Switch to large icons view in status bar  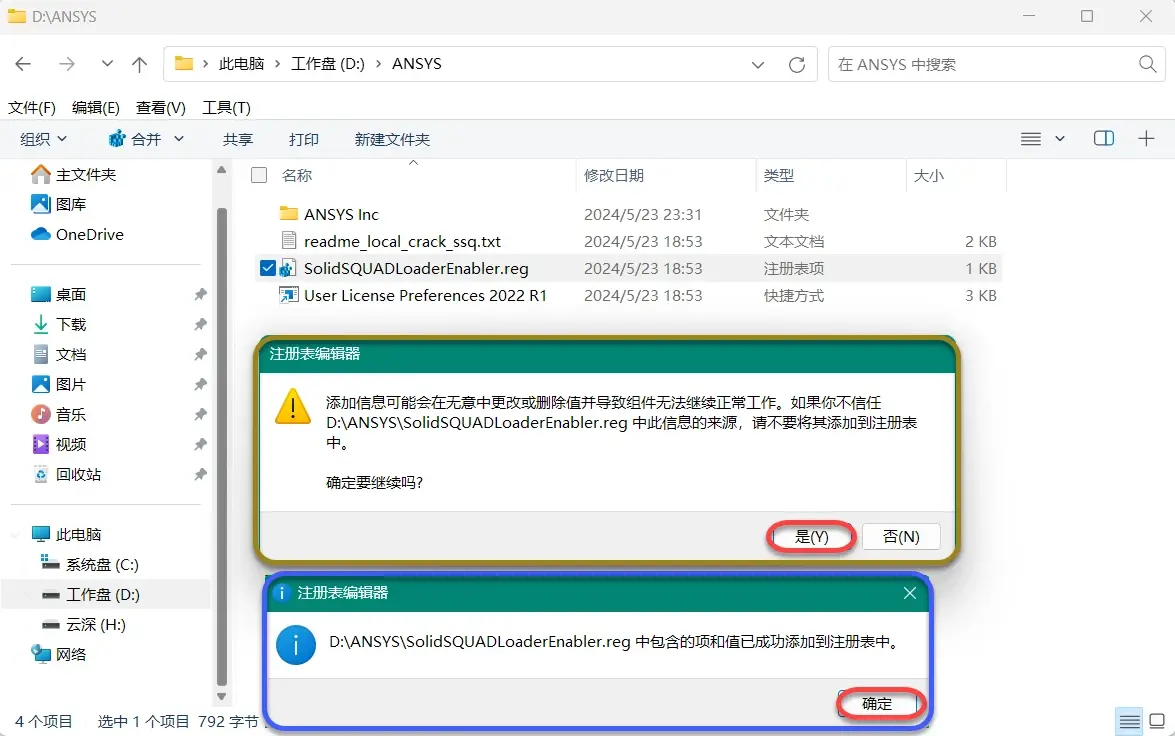[1157, 721]
